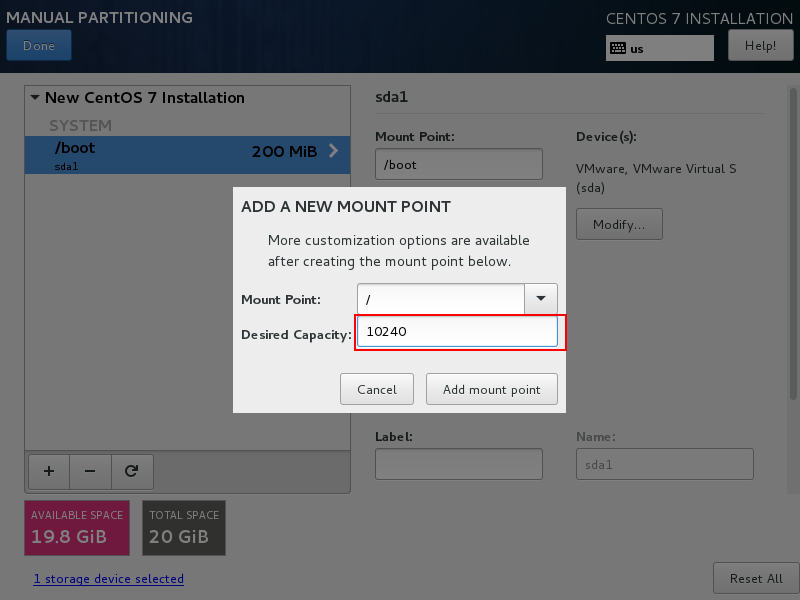This screenshot has height=600, width=800.
Task: Click the chevron arrow on the /boot entry
Action: (x=333, y=151)
